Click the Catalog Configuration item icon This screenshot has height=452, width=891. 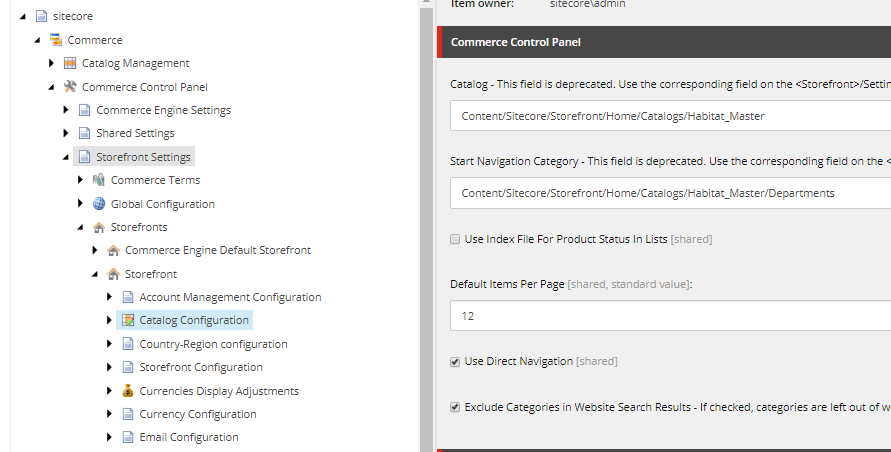pyautogui.click(x=128, y=320)
